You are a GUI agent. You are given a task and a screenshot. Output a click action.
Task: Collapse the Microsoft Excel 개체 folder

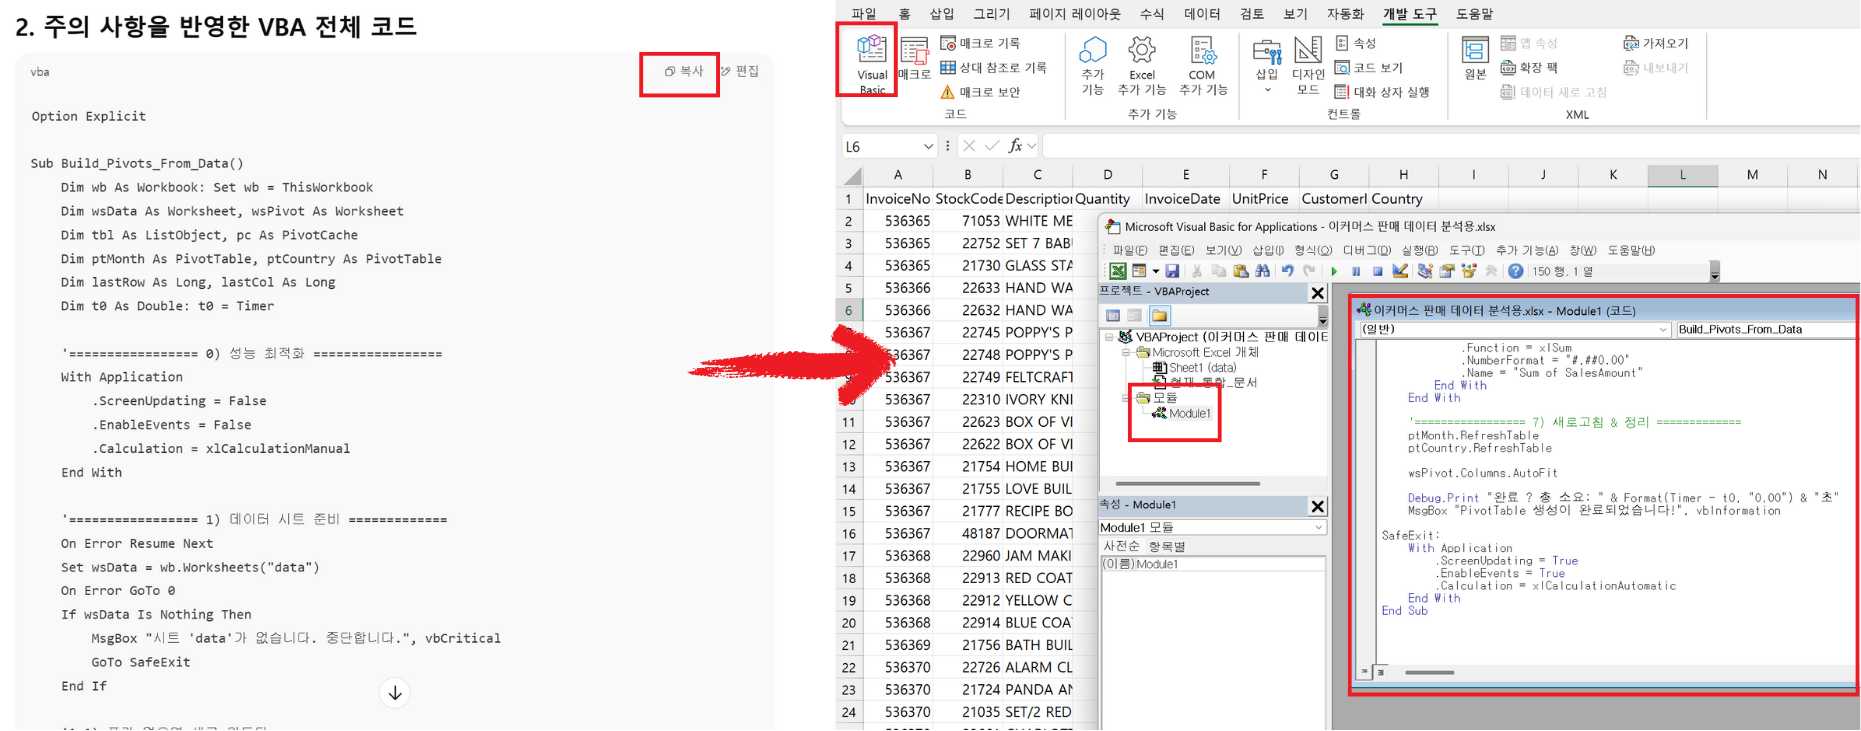point(1125,352)
